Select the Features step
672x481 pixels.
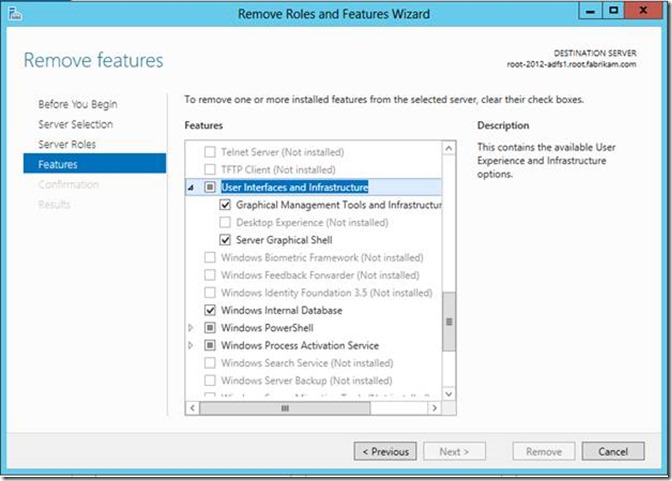tap(95, 164)
